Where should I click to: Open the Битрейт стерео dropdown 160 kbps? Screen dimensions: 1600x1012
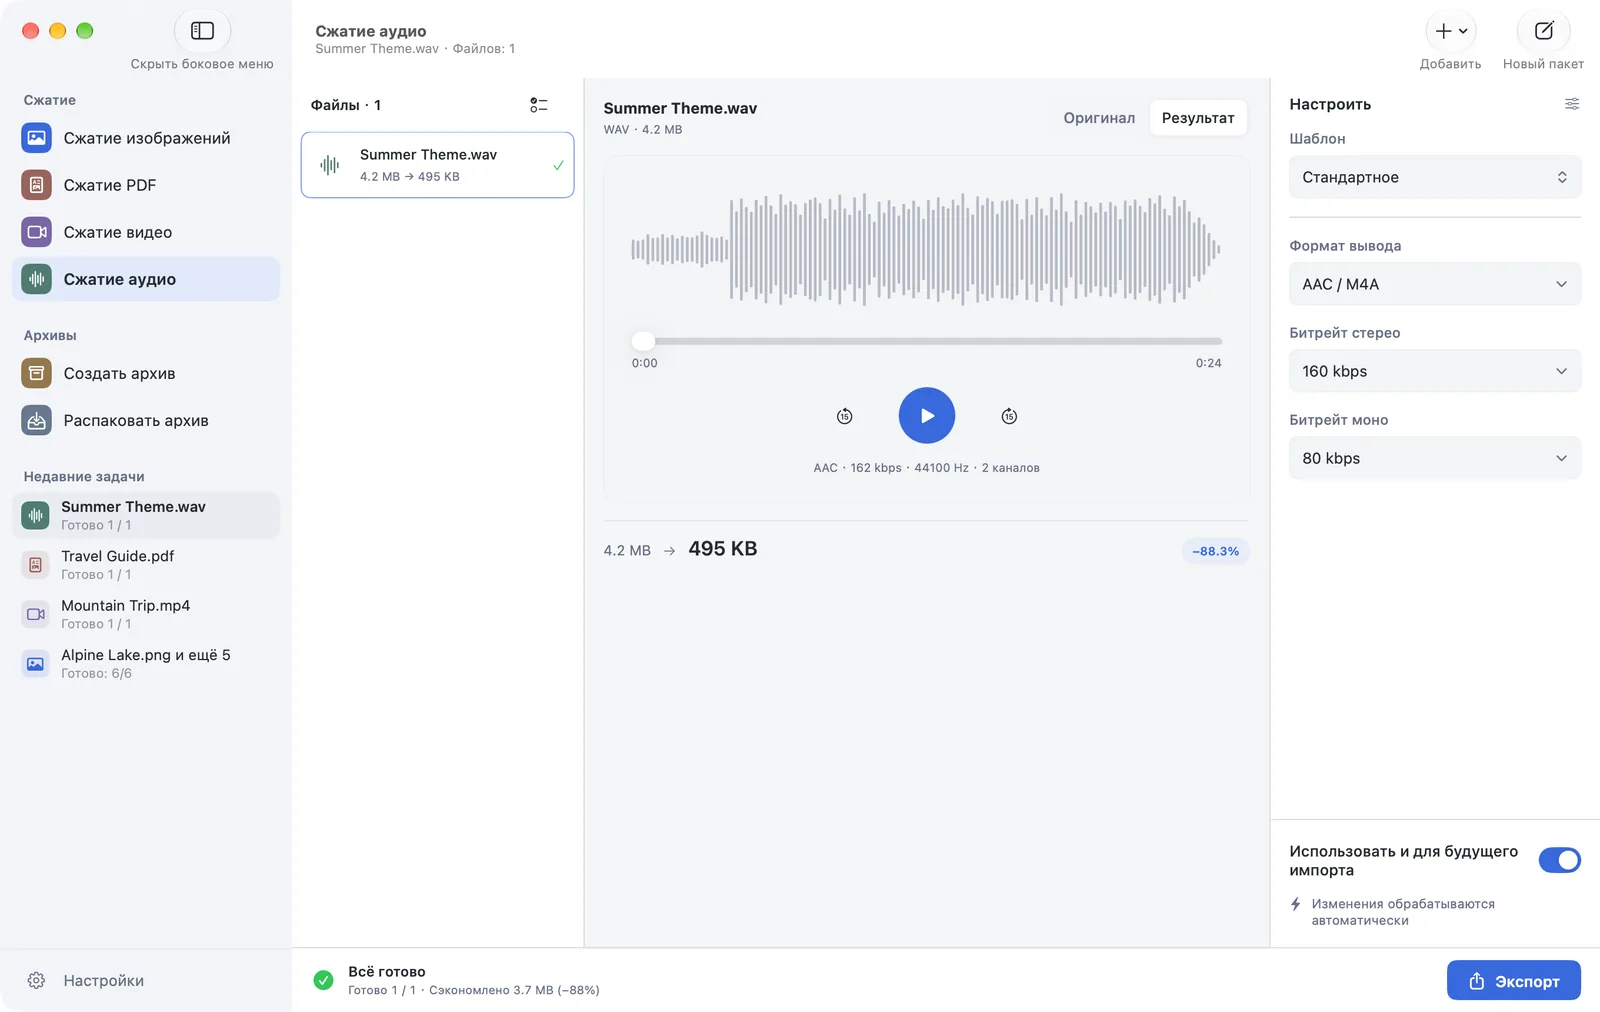tap(1435, 371)
